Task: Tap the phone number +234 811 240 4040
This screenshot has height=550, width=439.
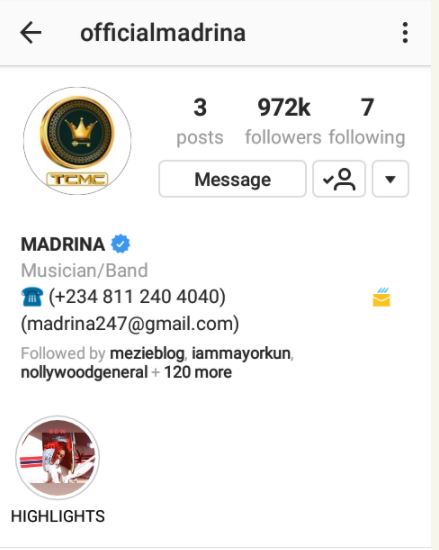Action: coord(137,297)
